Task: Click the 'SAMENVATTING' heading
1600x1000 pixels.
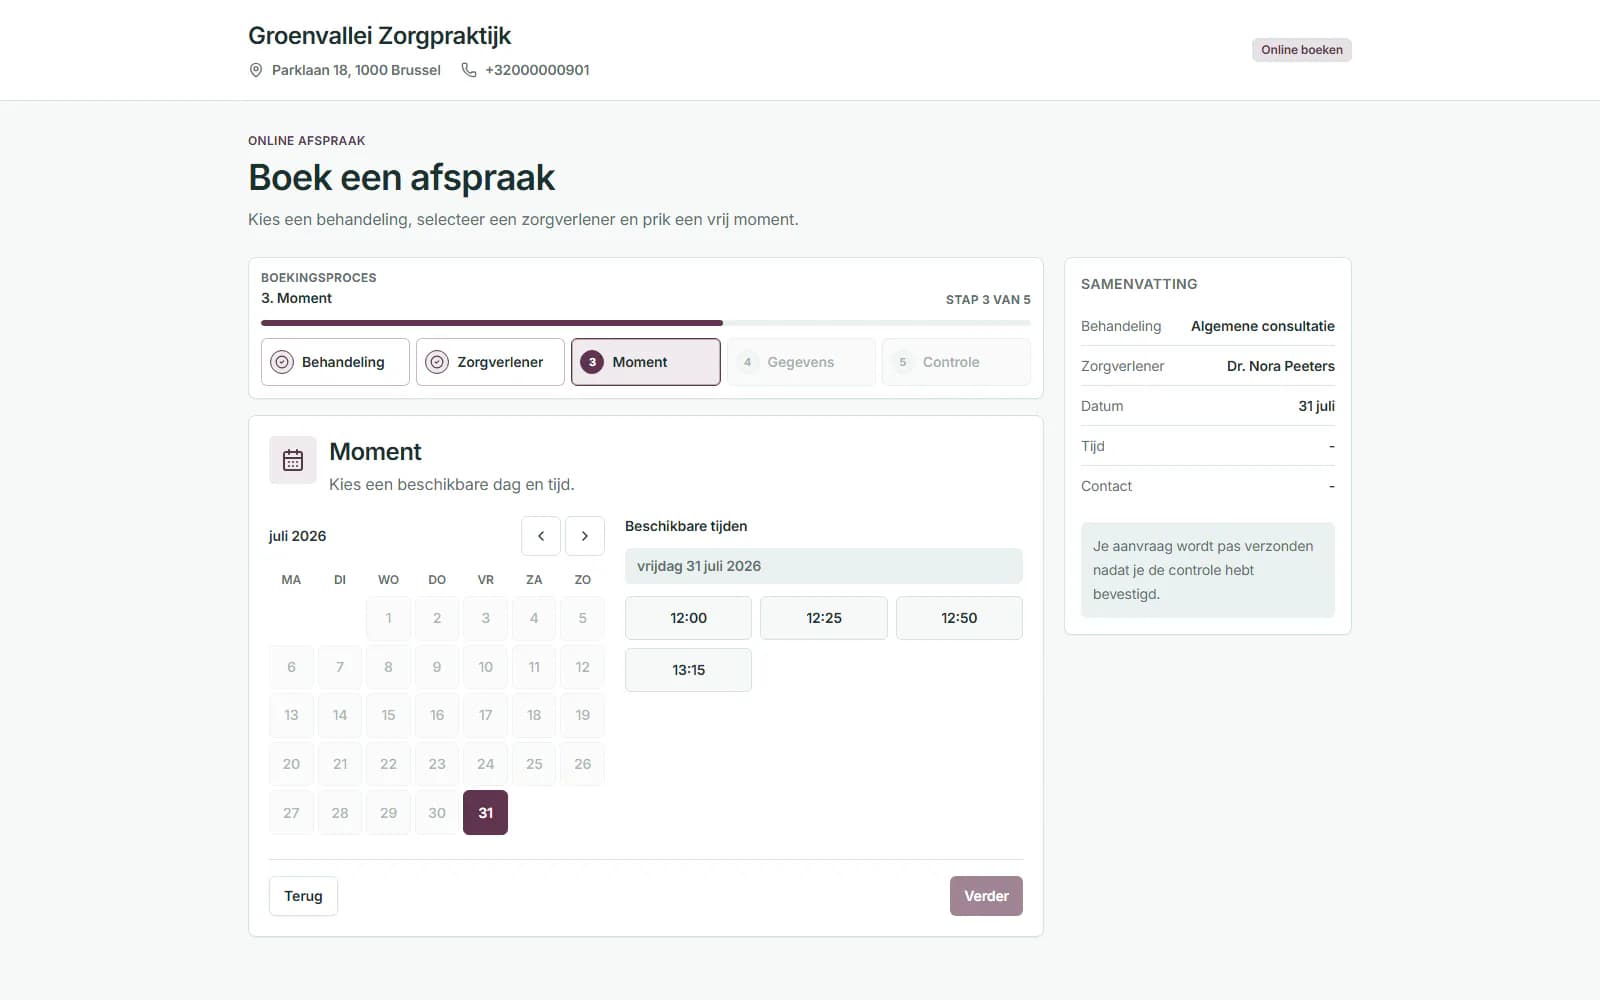Action: (1139, 284)
